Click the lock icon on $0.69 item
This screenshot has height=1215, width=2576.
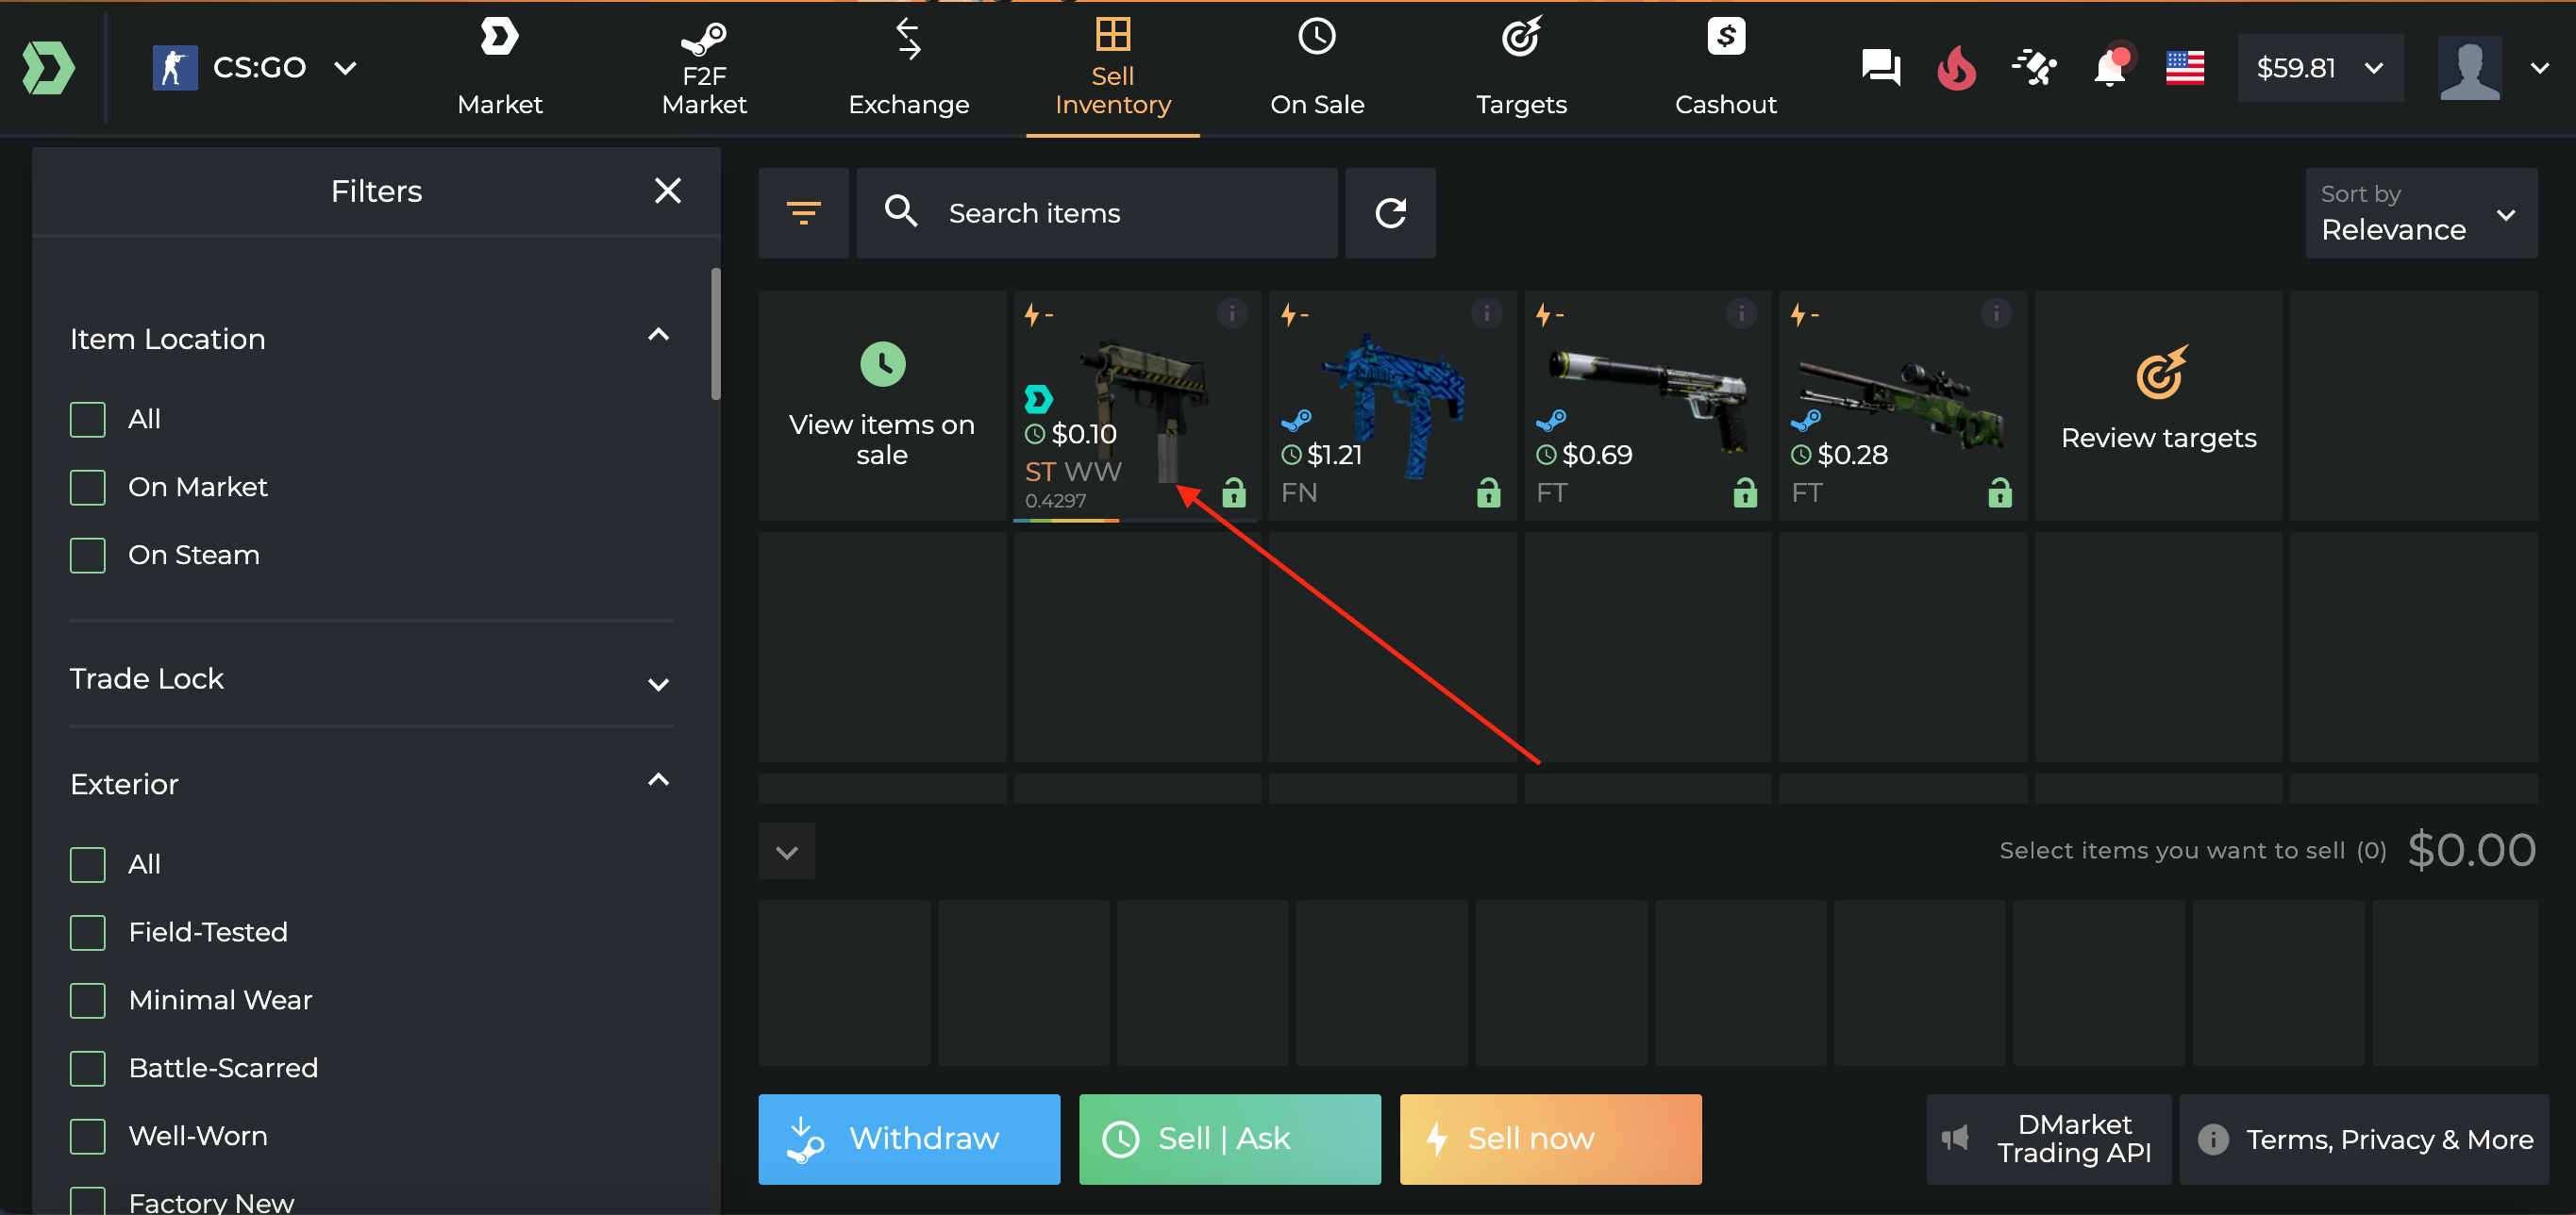tap(1745, 492)
